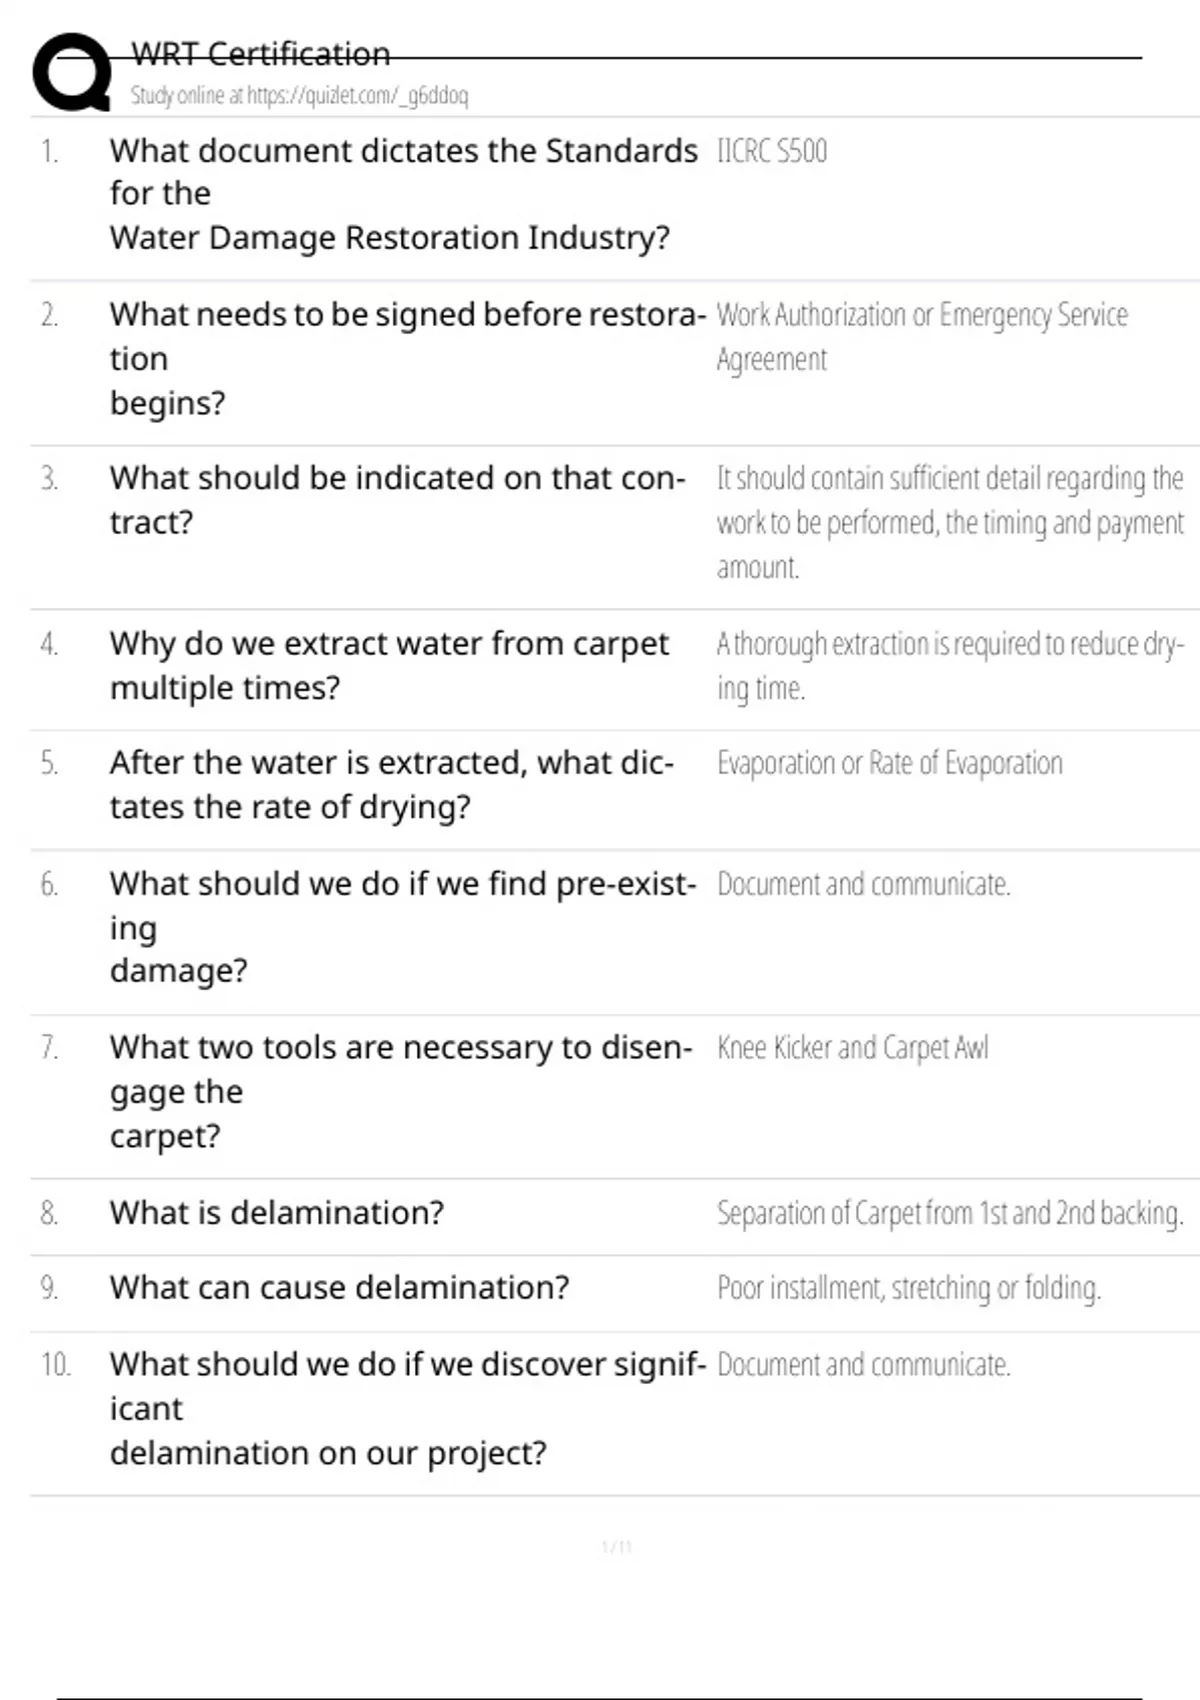Click the Poor installment answer

click(908, 1288)
